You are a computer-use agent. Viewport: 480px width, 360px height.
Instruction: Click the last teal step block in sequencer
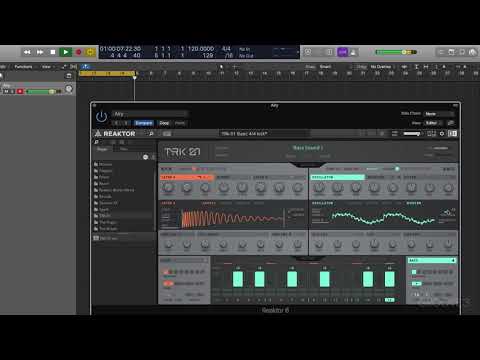(x=390, y=279)
